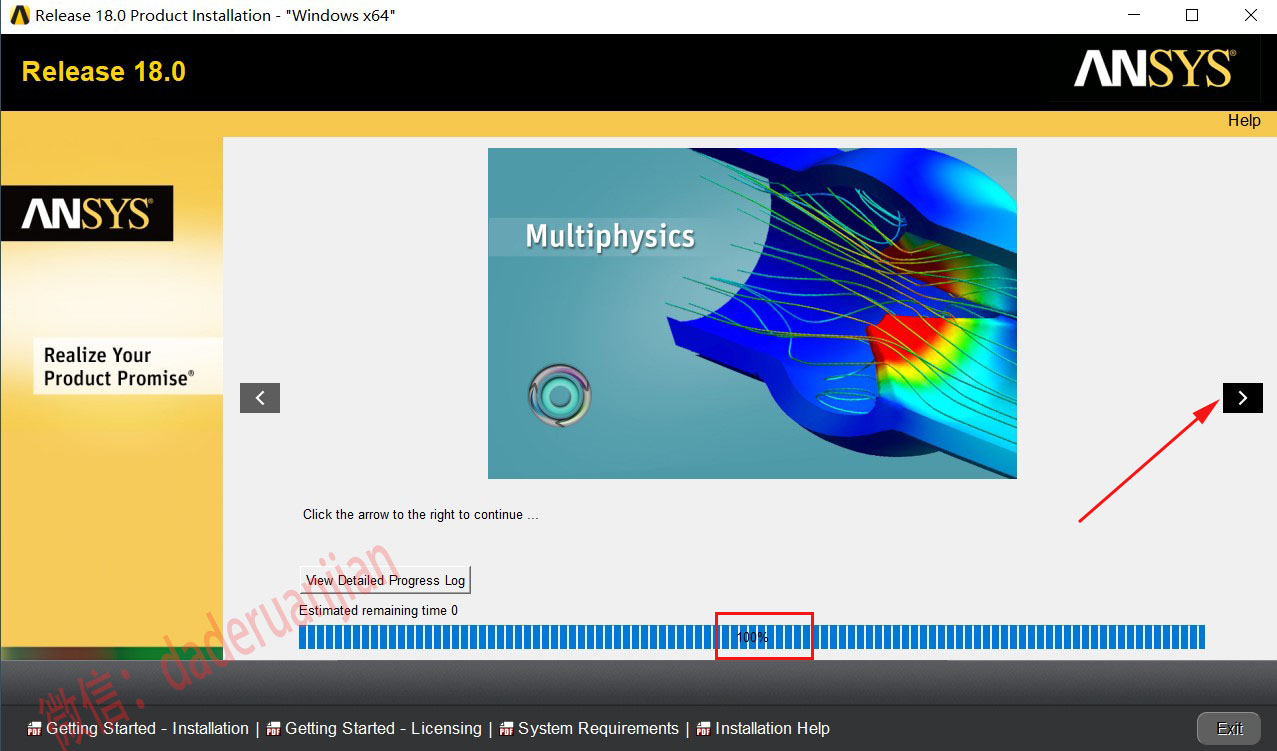Click the ANSYS logo in the sidebar
Image resolution: width=1277 pixels, height=751 pixels.
(x=87, y=213)
